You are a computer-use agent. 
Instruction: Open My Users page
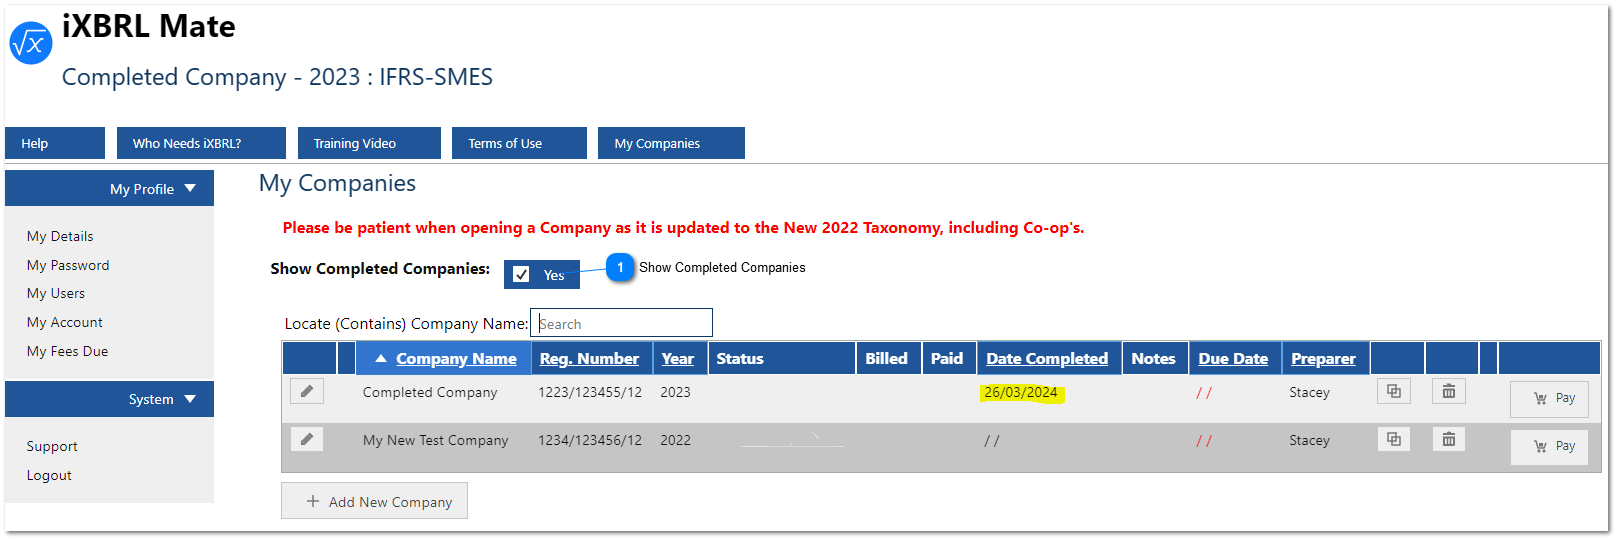[56, 293]
